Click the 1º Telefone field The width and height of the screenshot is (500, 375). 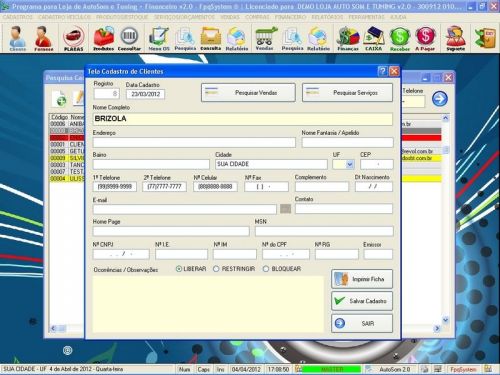115,187
